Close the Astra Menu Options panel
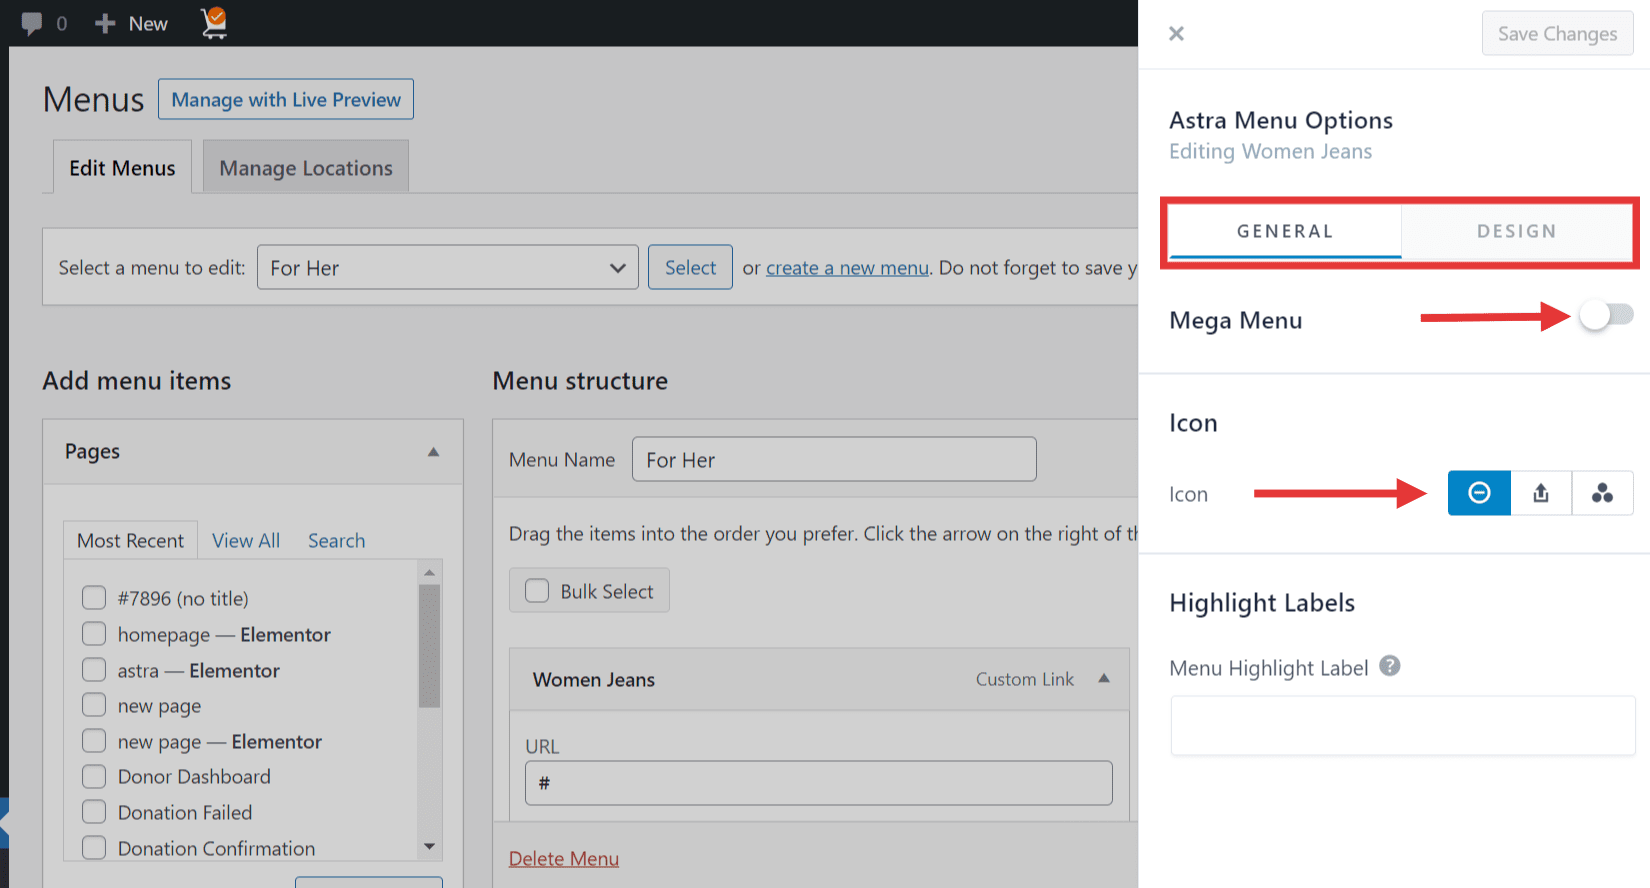The height and width of the screenshot is (888, 1650). tap(1176, 33)
